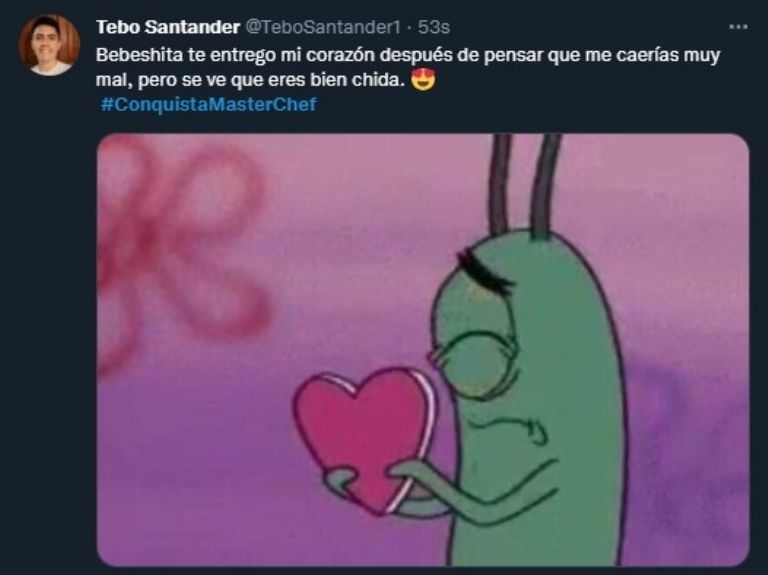The image size is (768, 575).
Task: Click Tebo Santander's profile avatar
Action: (49, 45)
